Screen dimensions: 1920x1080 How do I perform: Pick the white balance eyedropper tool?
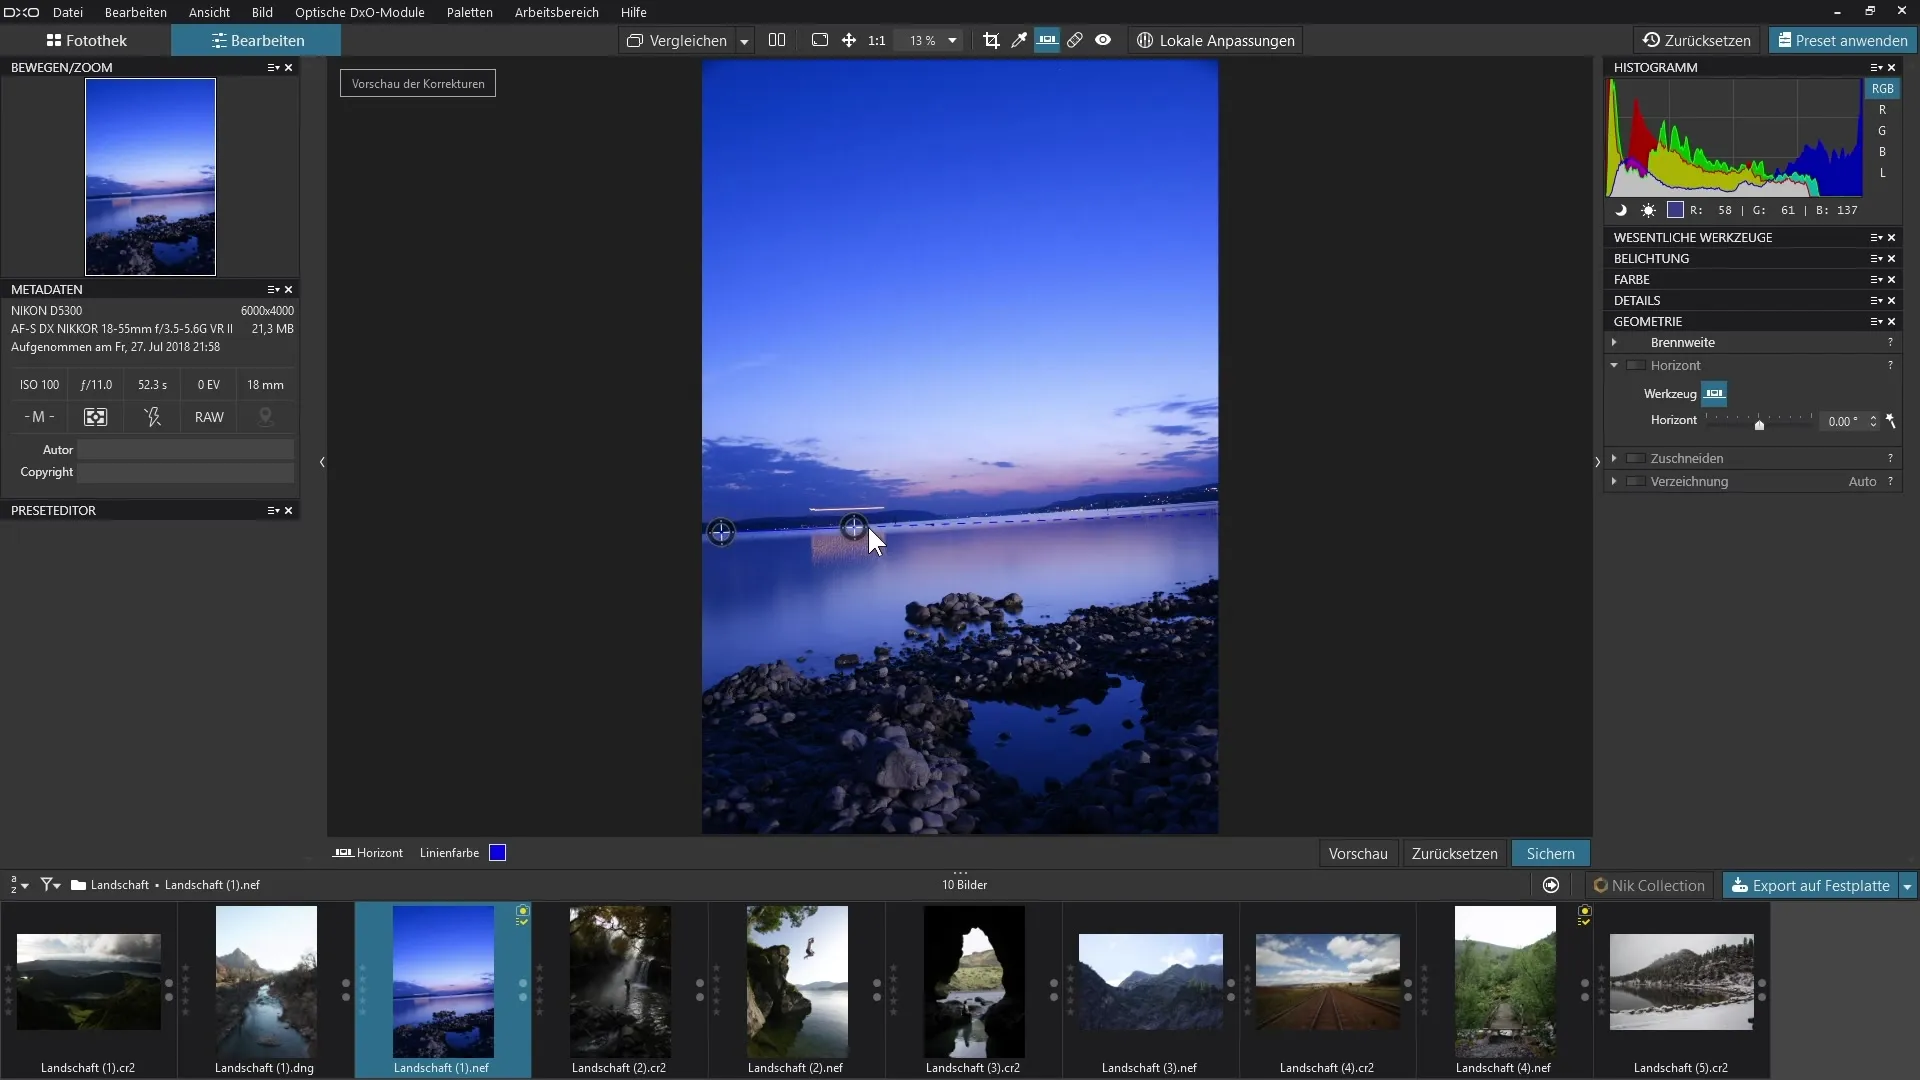(x=1019, y=40)
